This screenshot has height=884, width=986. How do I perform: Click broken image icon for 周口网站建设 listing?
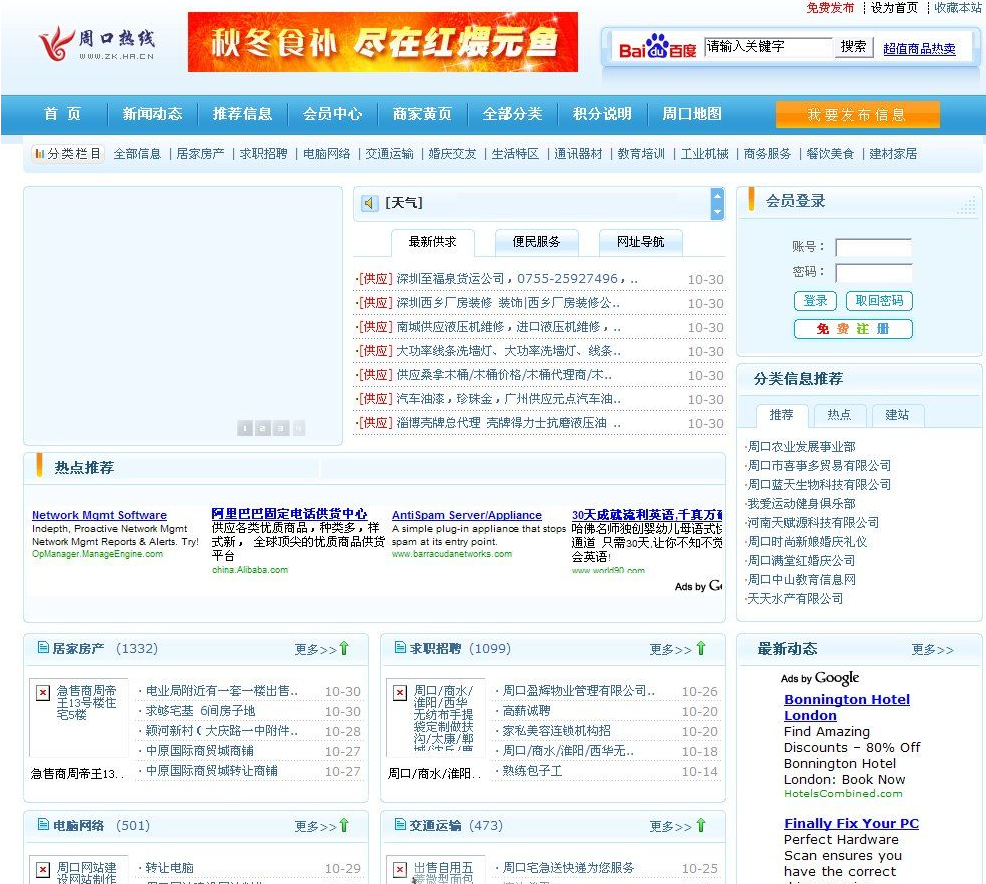(43, 870)
